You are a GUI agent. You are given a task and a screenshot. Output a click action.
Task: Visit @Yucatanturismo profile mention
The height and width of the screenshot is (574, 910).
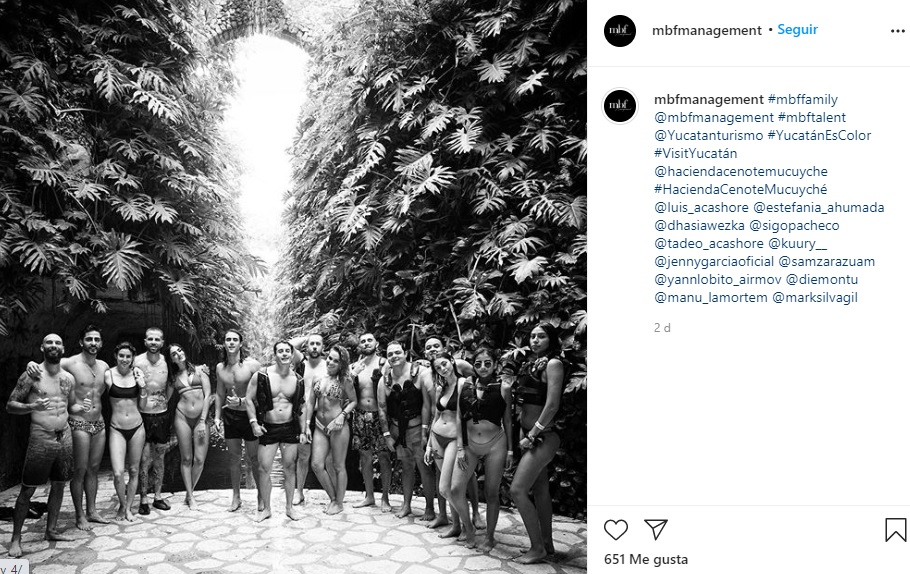pyautogui.click(x=709, y=135)
